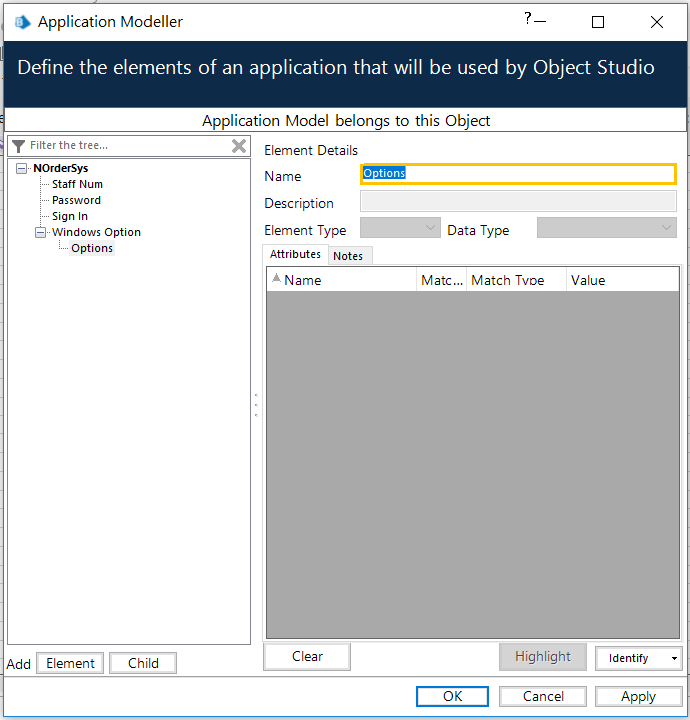Click Cancel to discard changes
Viewport: 690px width, 720px height.
[x=543, y=696]
